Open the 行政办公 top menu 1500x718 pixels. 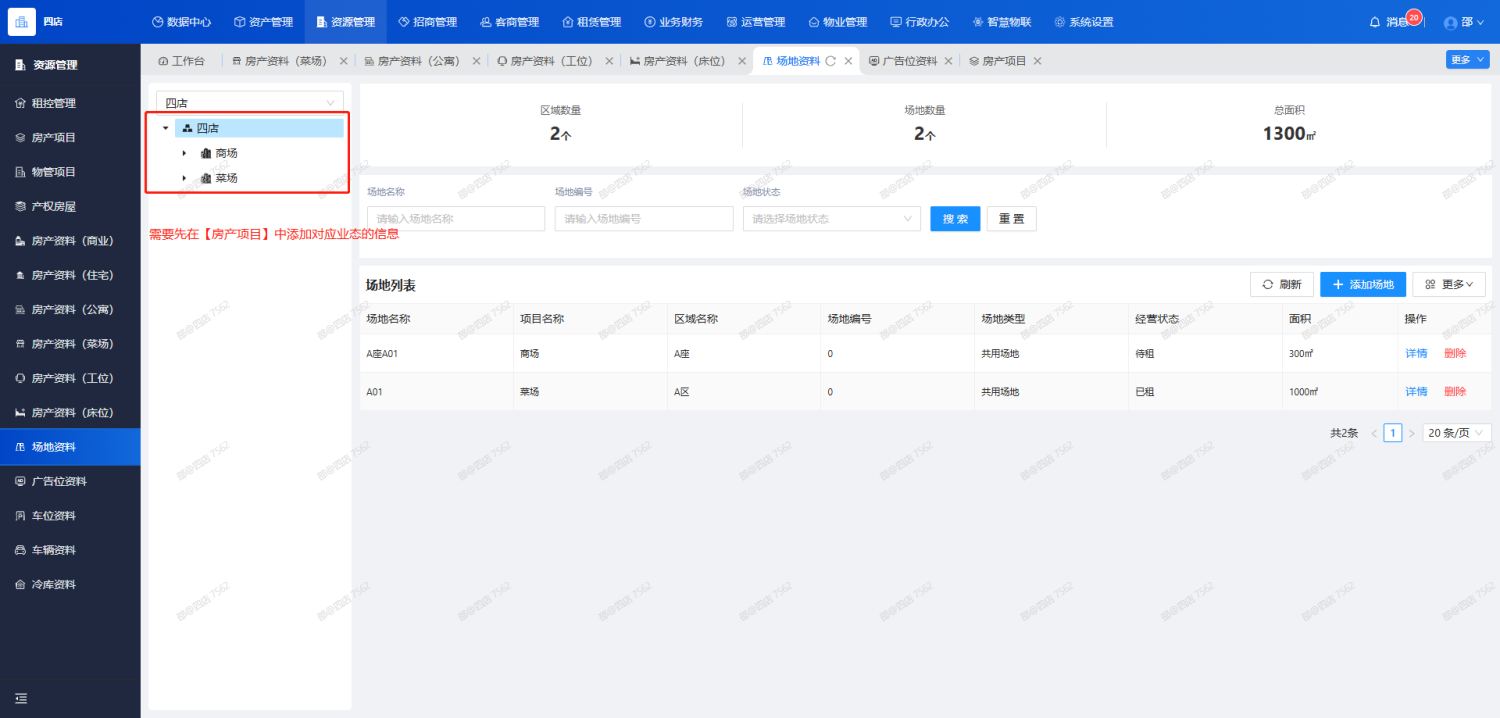pos(919,22)
